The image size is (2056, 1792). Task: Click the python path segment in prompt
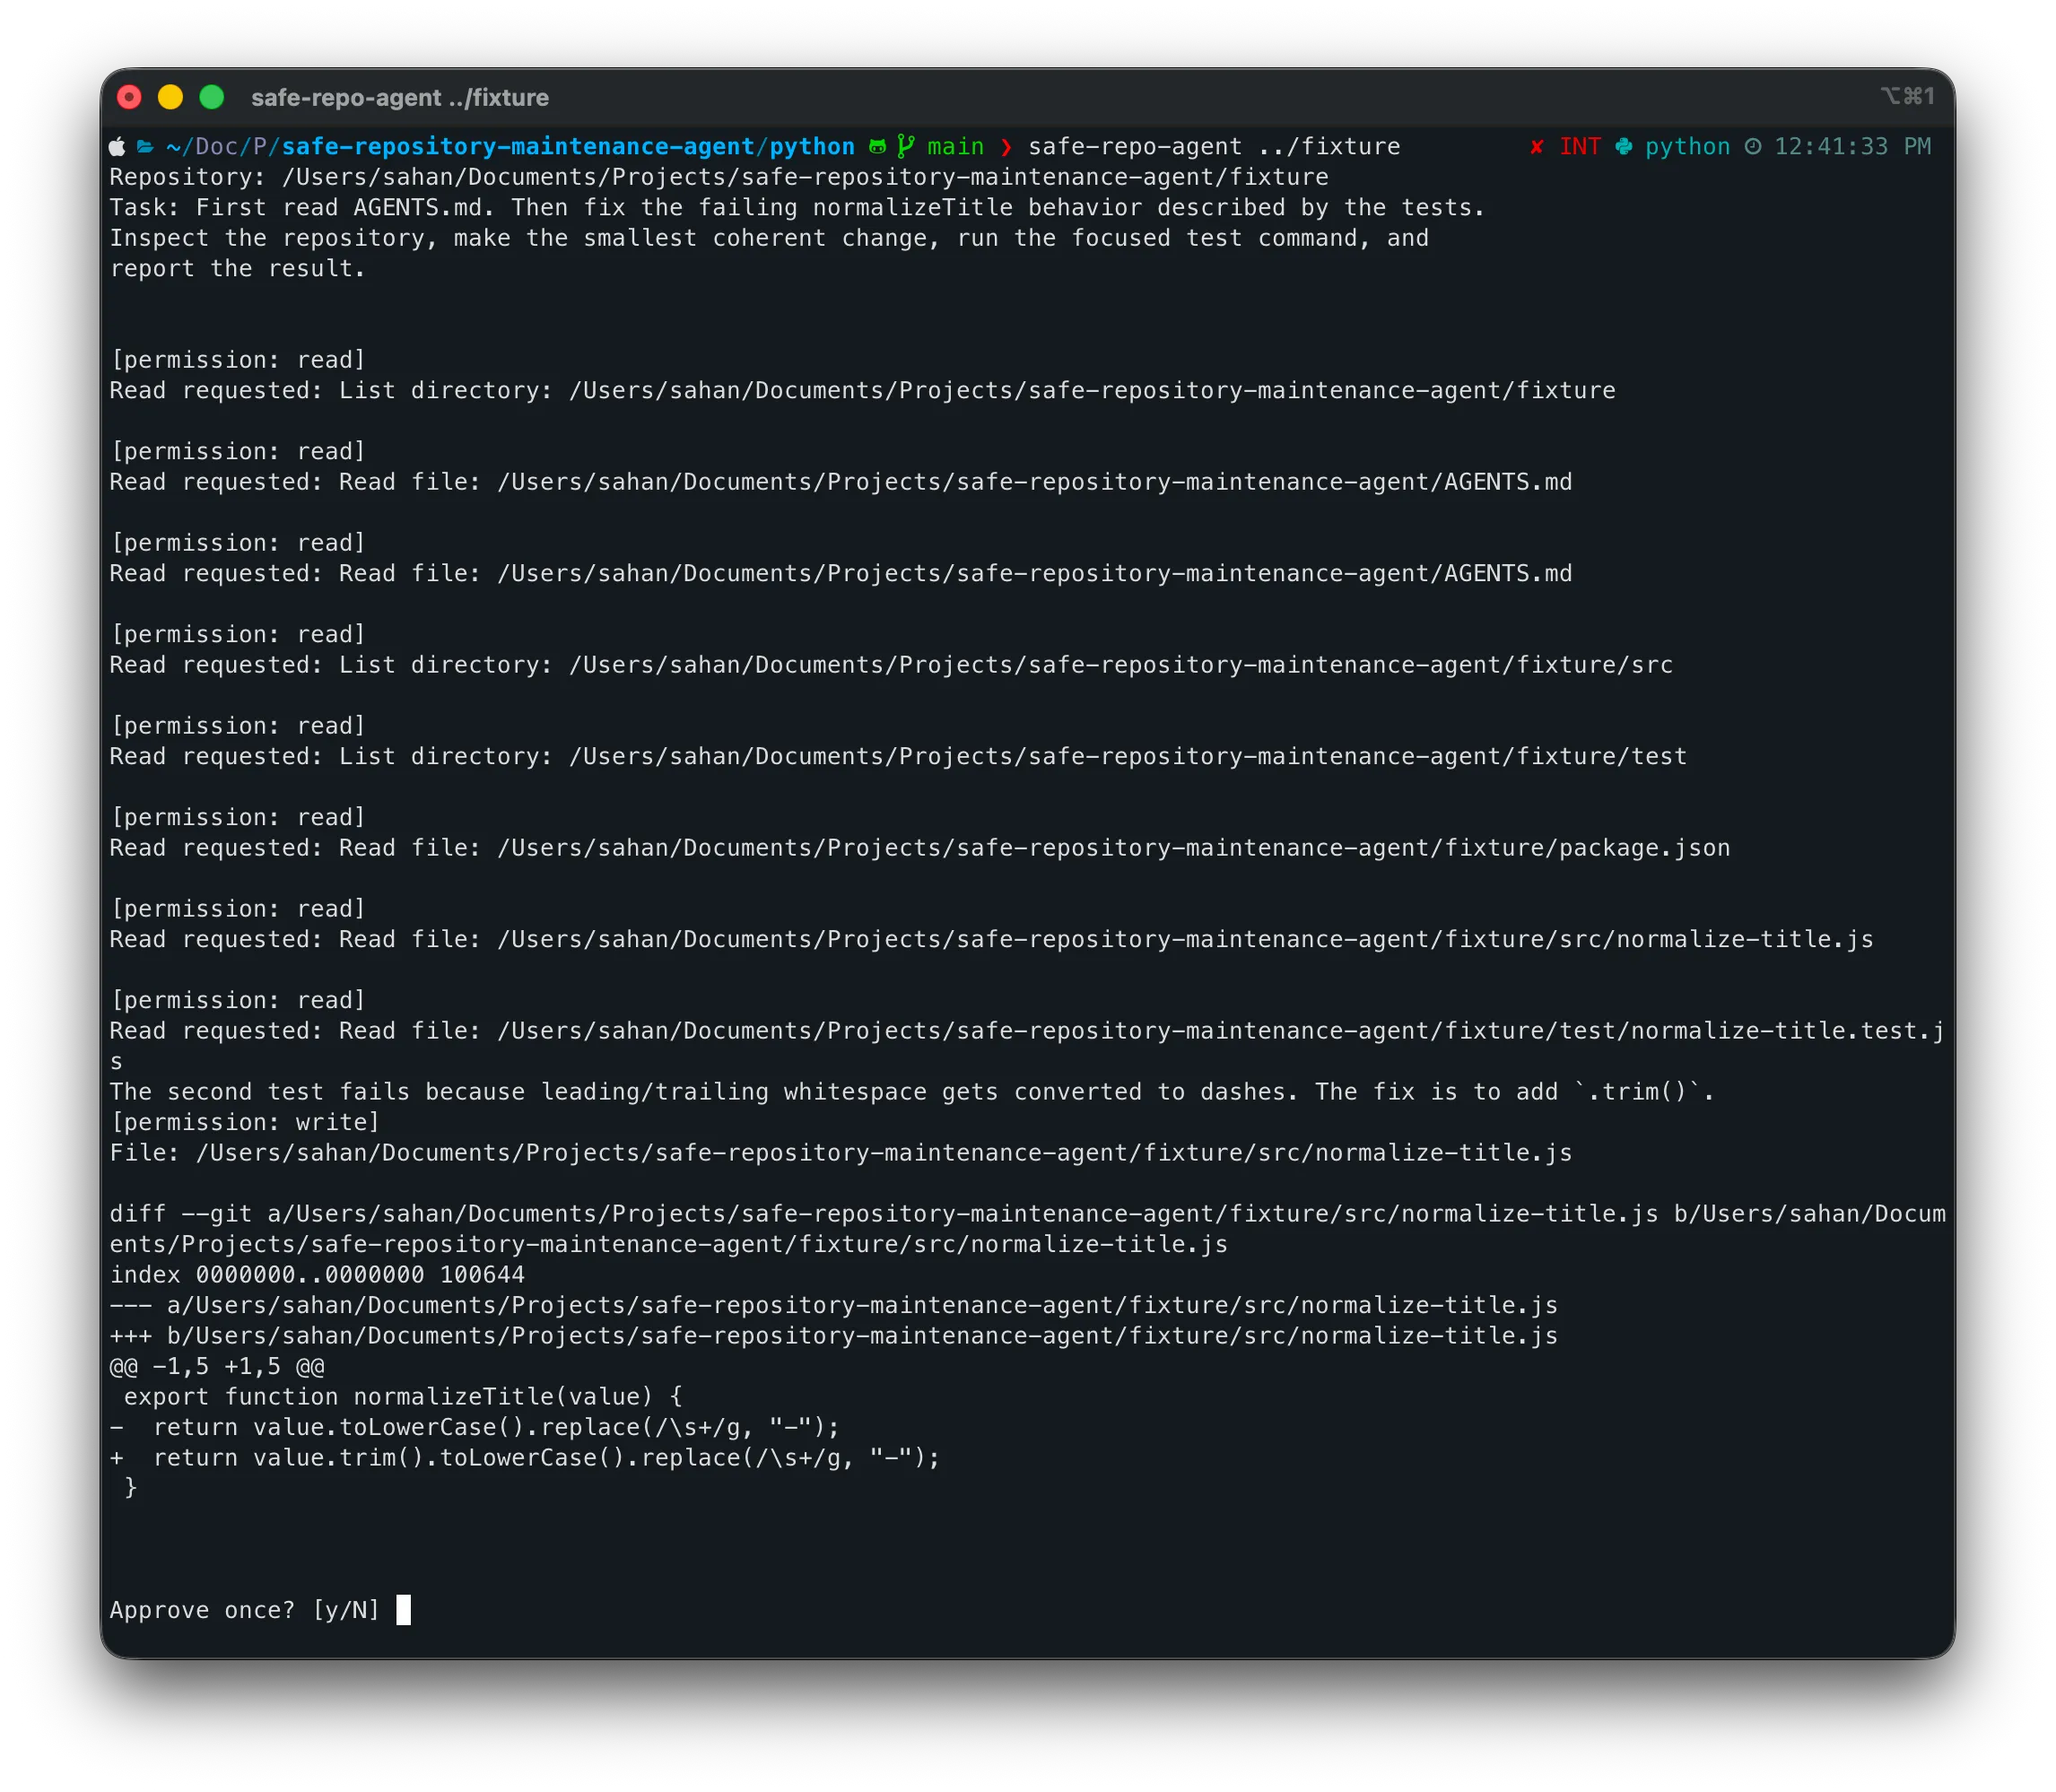click(812, 147)
